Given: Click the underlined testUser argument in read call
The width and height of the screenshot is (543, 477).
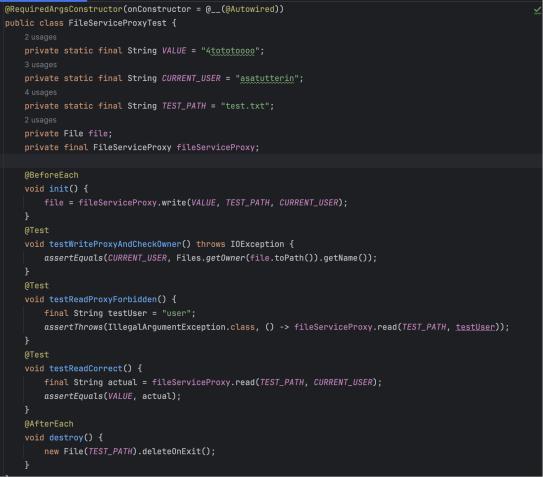Looking at the screenshot, I should coord(475,327).
